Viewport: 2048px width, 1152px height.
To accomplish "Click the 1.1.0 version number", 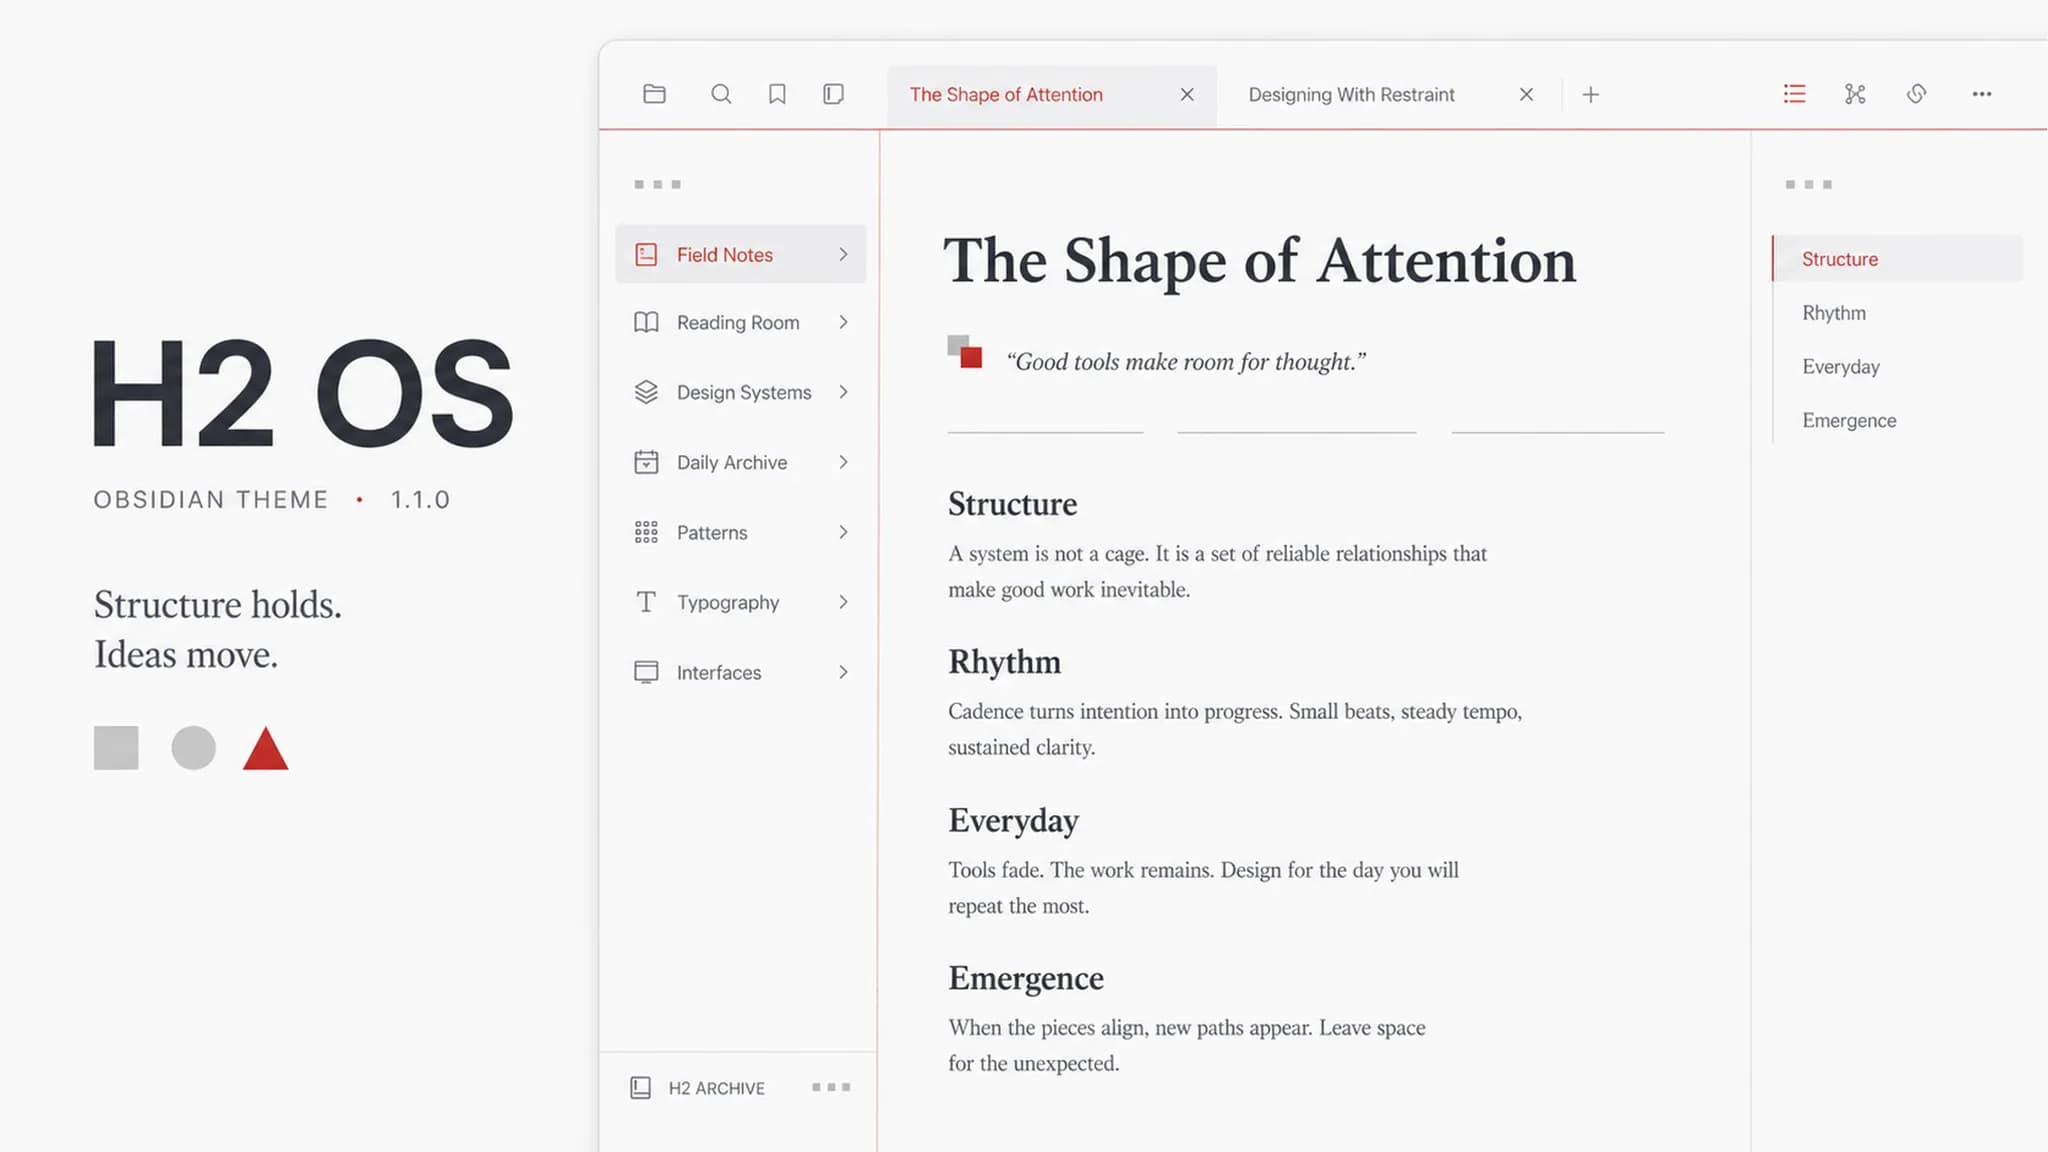I will (420, 500).
